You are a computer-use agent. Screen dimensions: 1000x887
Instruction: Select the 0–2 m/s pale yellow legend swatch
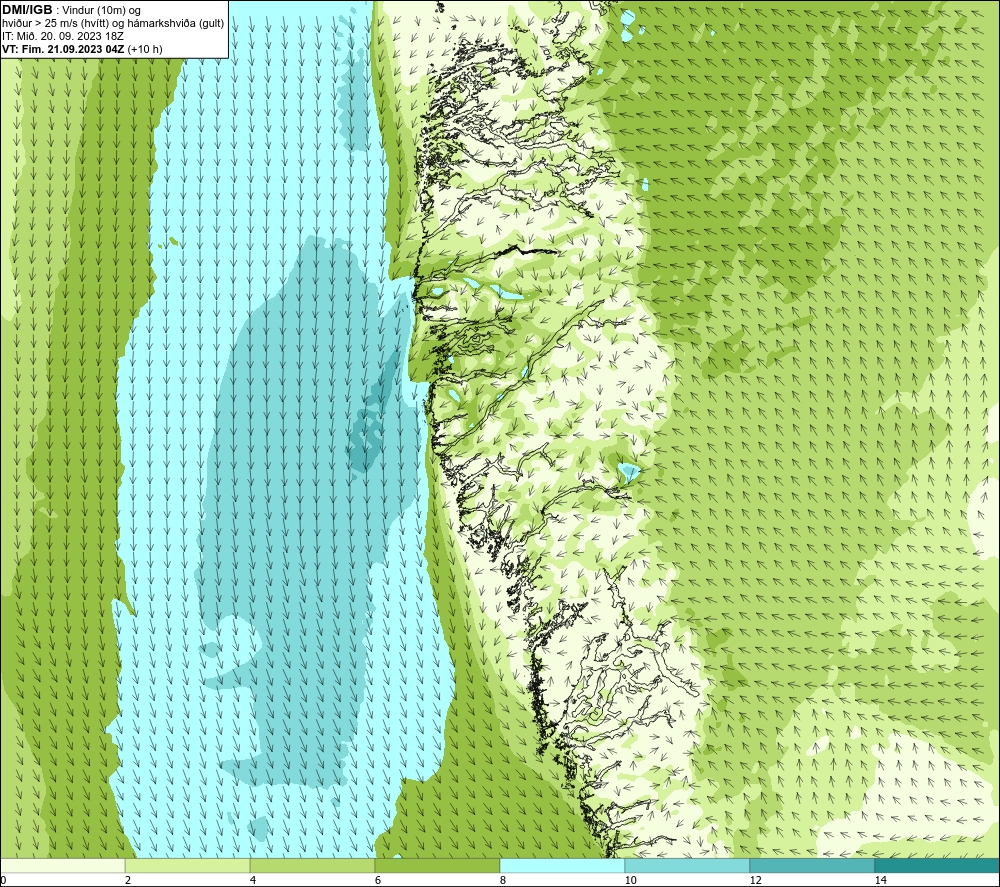62,865
